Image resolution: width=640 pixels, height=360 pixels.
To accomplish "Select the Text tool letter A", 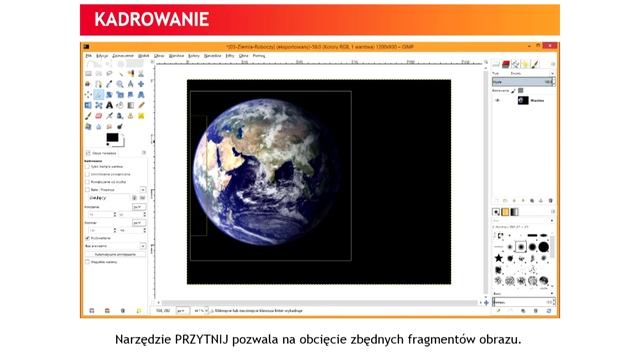I will point(109,105).
